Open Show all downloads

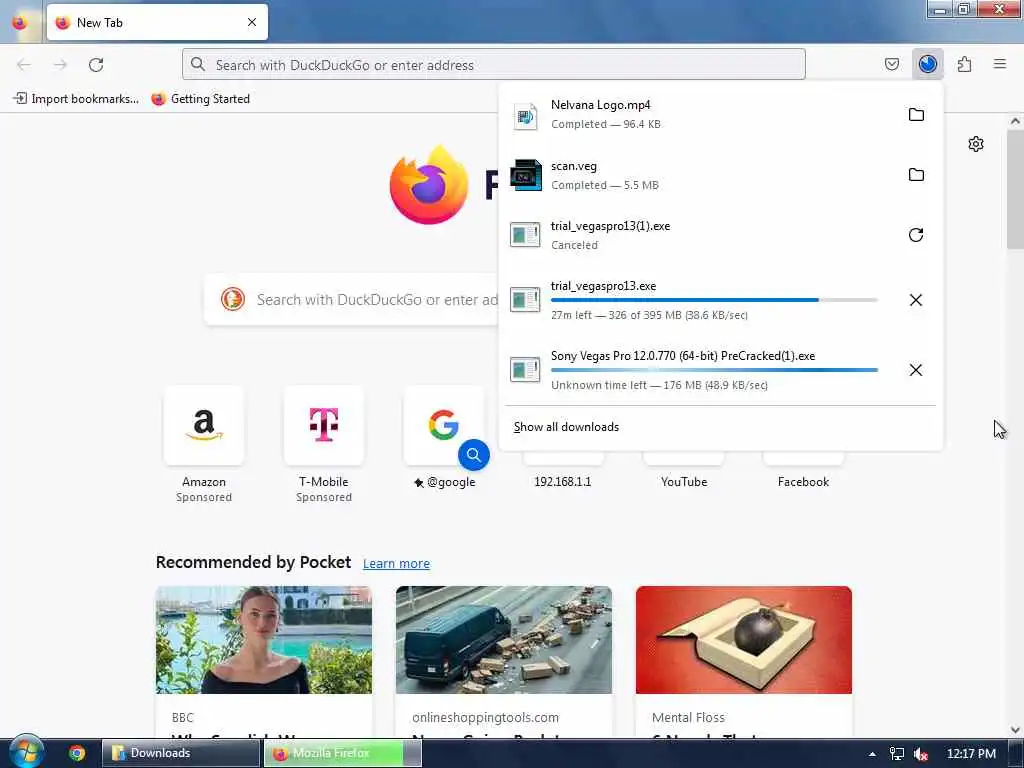click(x=566, y=427)
